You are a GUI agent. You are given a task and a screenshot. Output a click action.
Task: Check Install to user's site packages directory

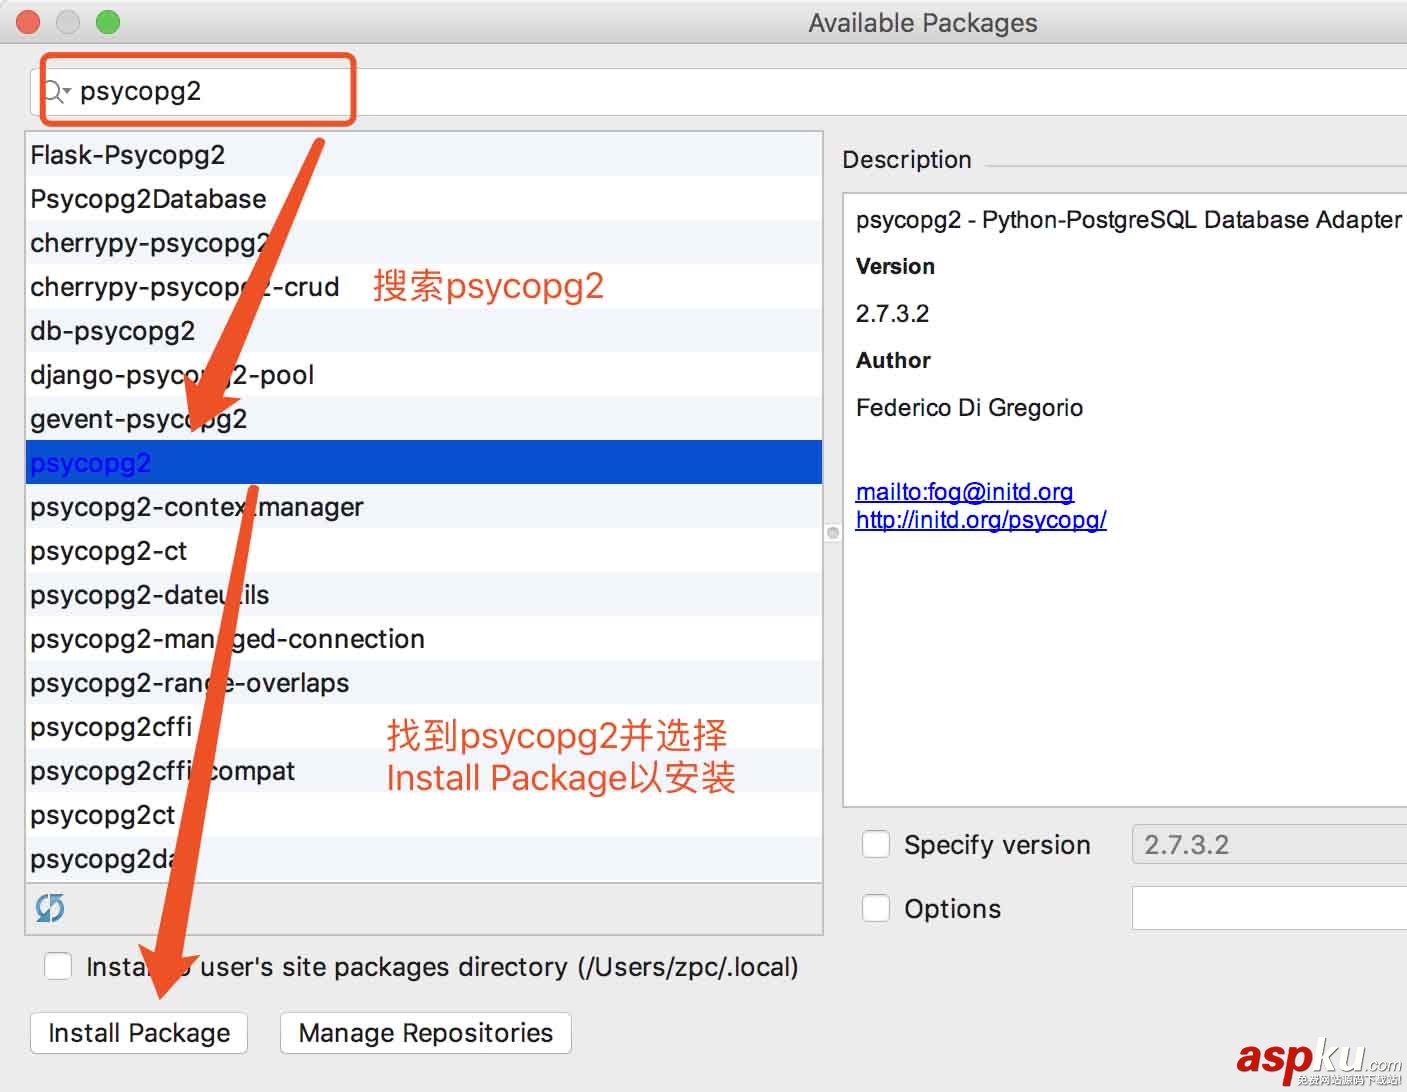(58, 966)
